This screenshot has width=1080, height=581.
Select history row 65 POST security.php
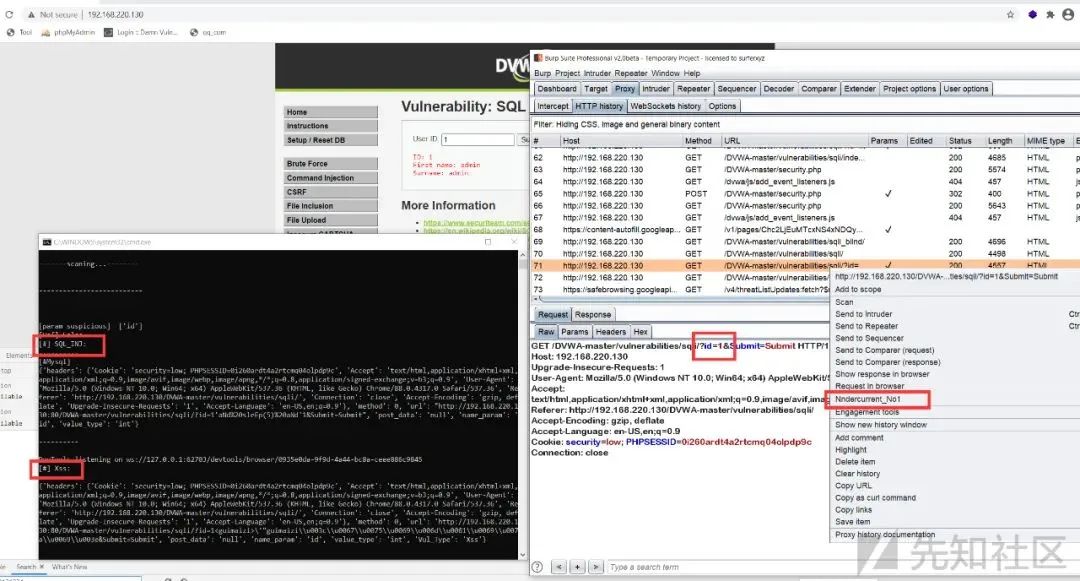[x=806, y=194]
